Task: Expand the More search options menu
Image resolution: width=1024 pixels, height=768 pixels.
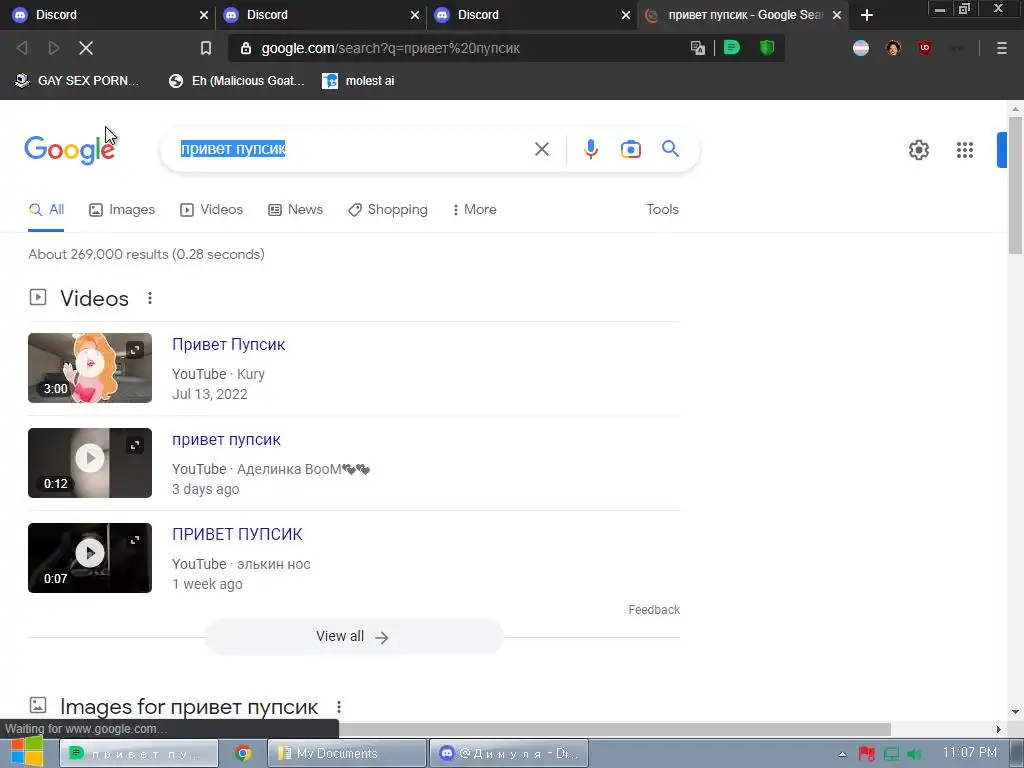Action: pos(474,210)
